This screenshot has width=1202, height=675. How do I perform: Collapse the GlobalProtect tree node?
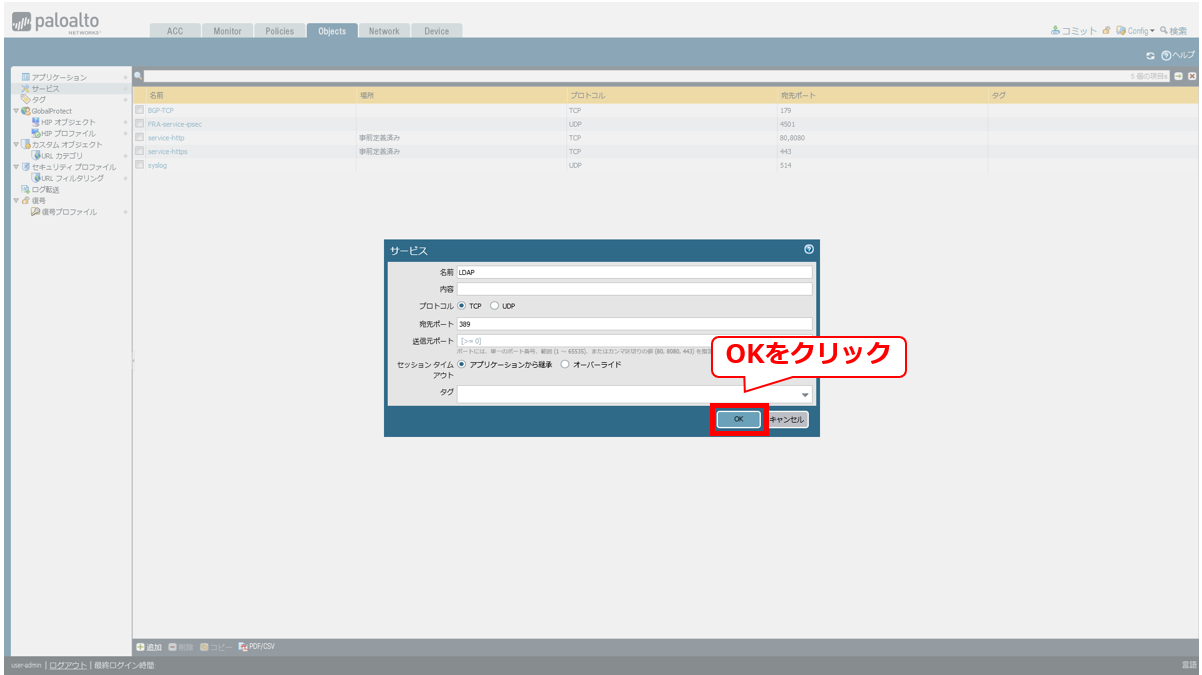coord(15,111)
